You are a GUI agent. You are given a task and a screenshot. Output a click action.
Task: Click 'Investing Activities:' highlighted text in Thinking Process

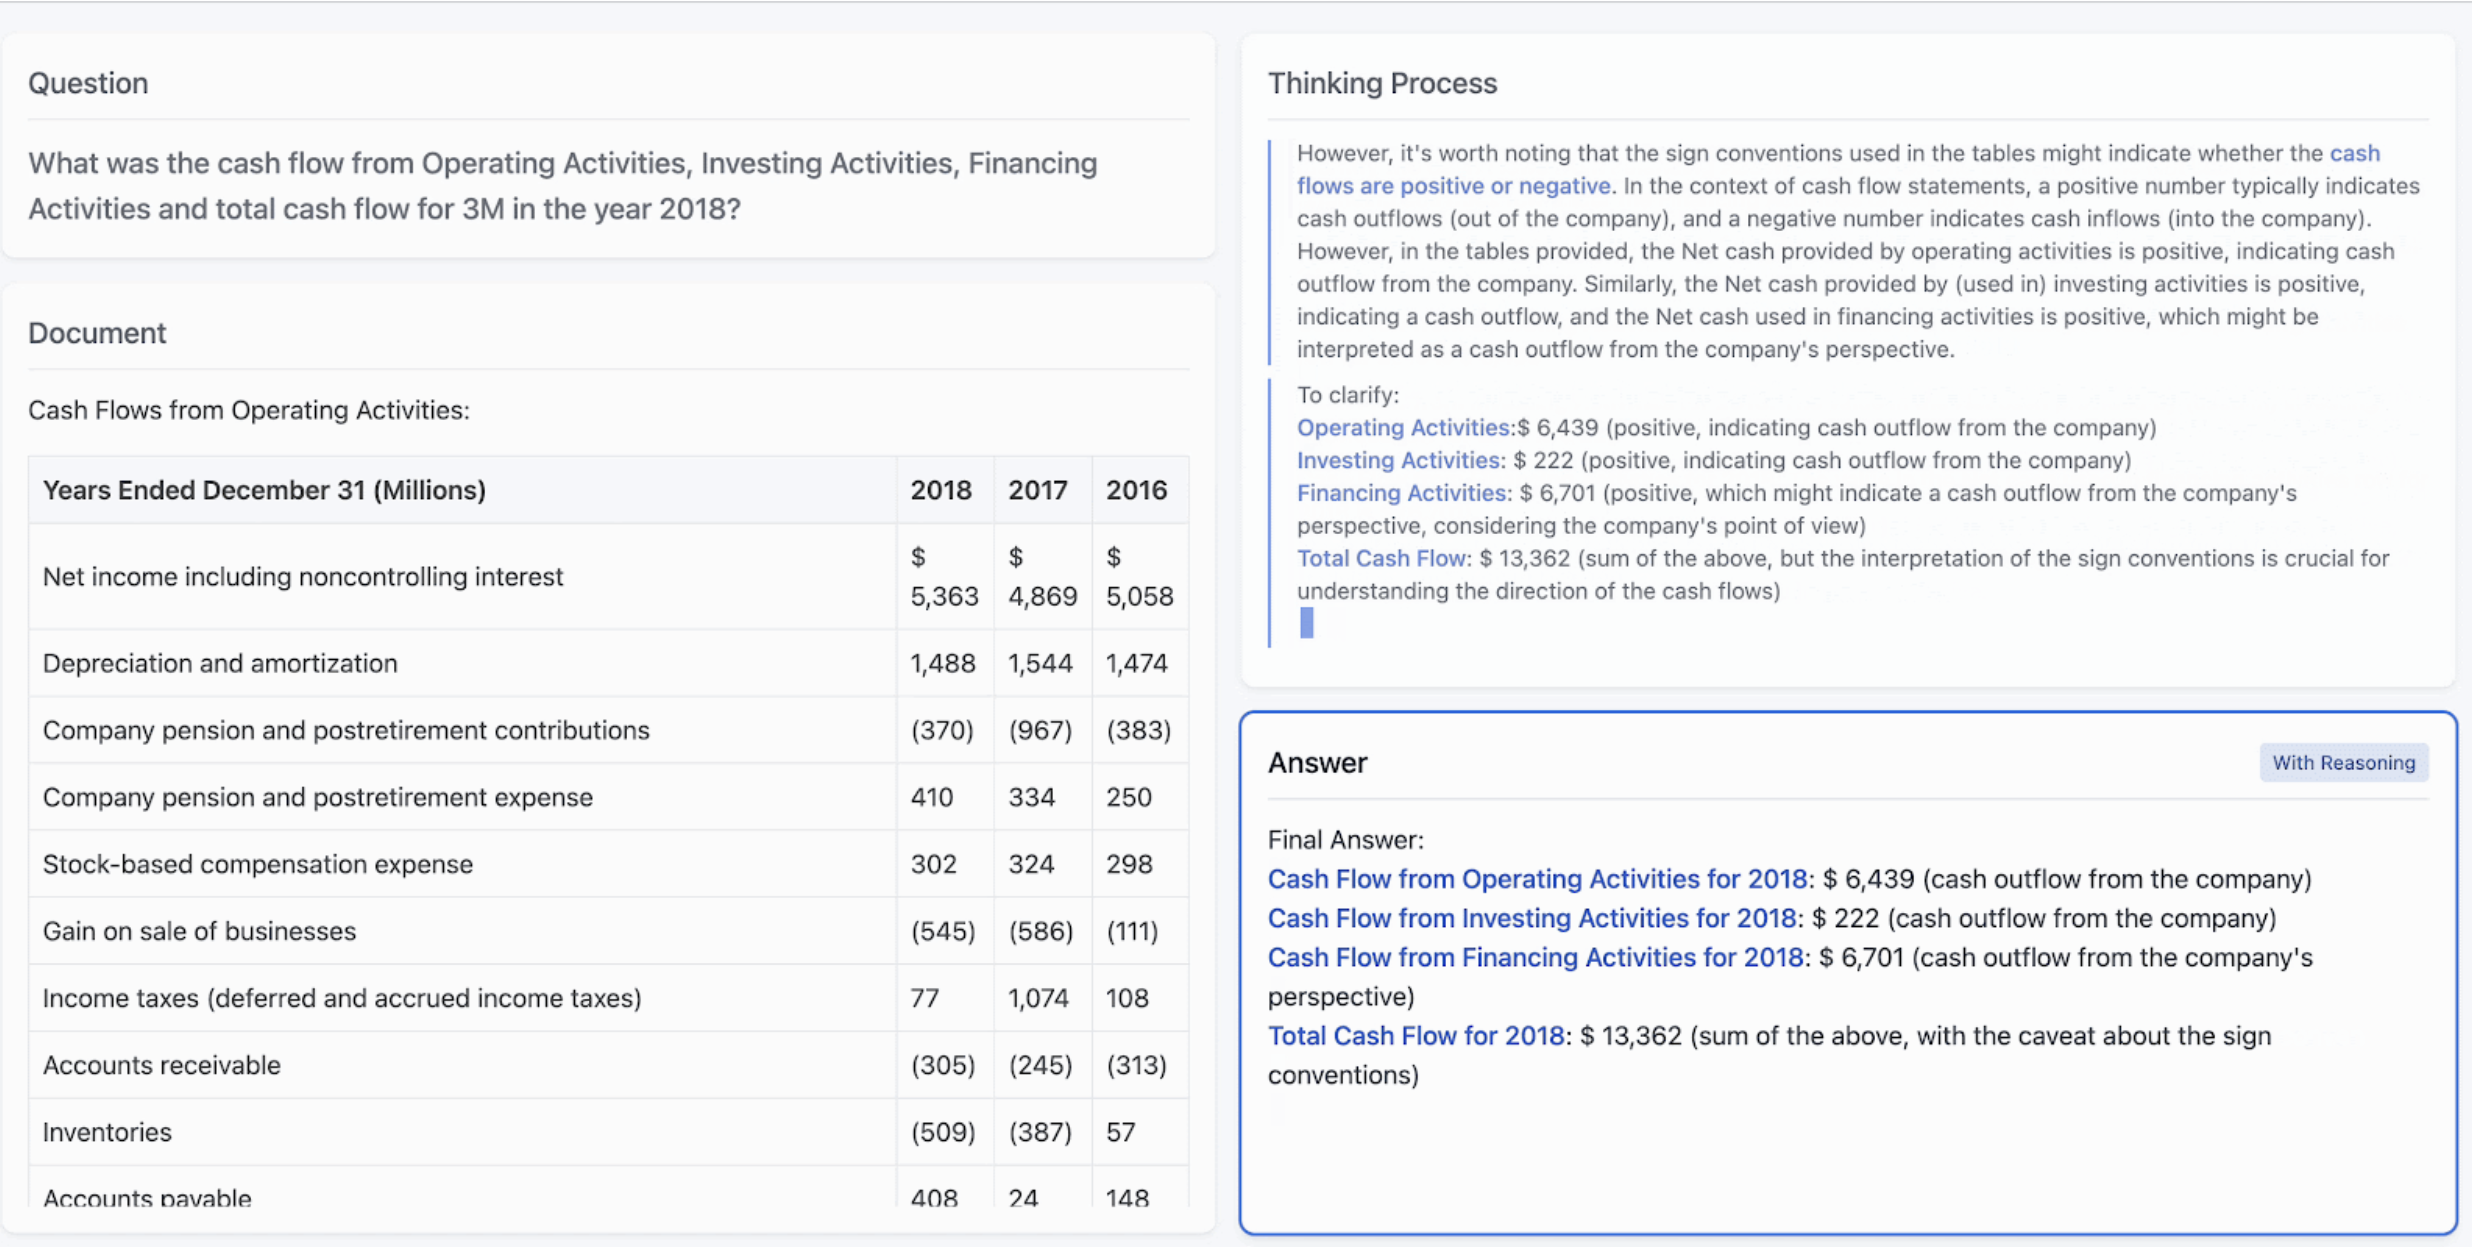1399,461
